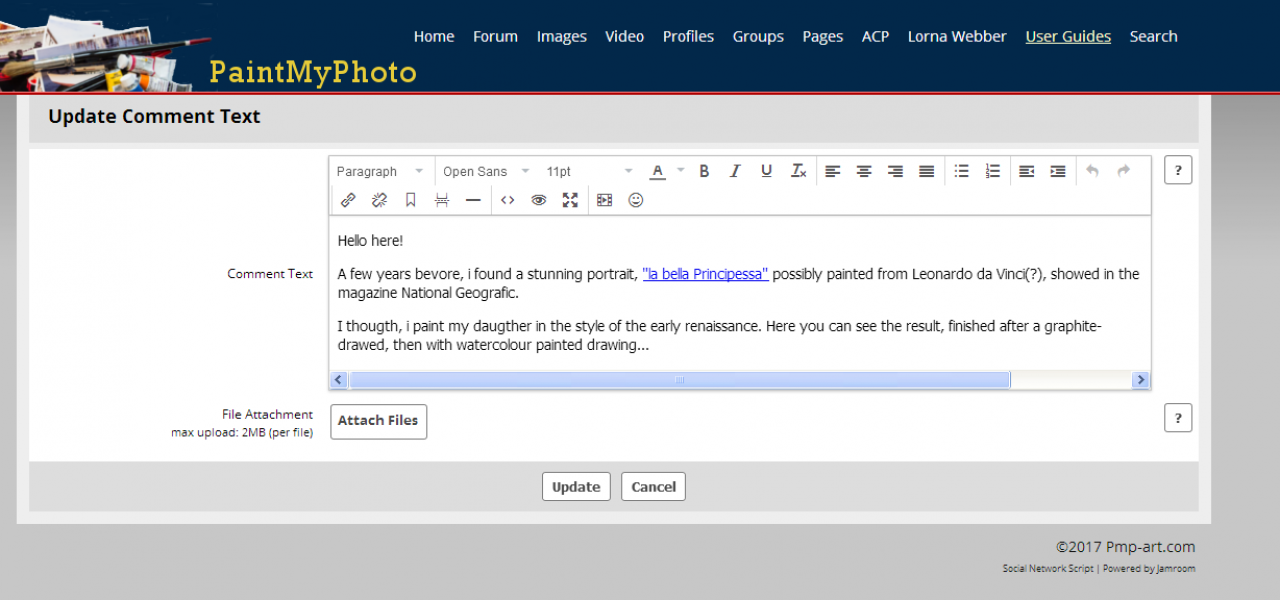1280x600 pixels.
Task: Open the Open Sans font dropdown
Action: 486,171
